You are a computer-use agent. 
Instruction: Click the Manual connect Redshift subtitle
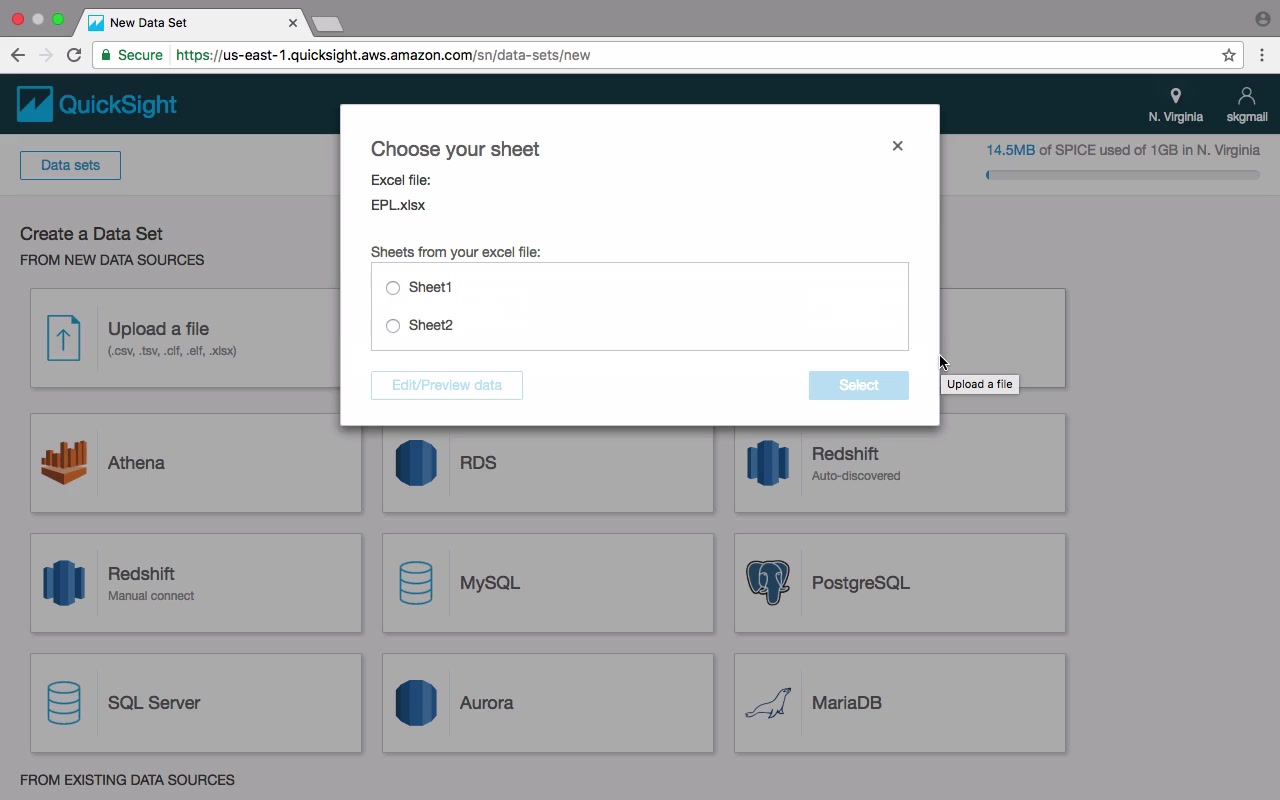(x=151, y=596)
